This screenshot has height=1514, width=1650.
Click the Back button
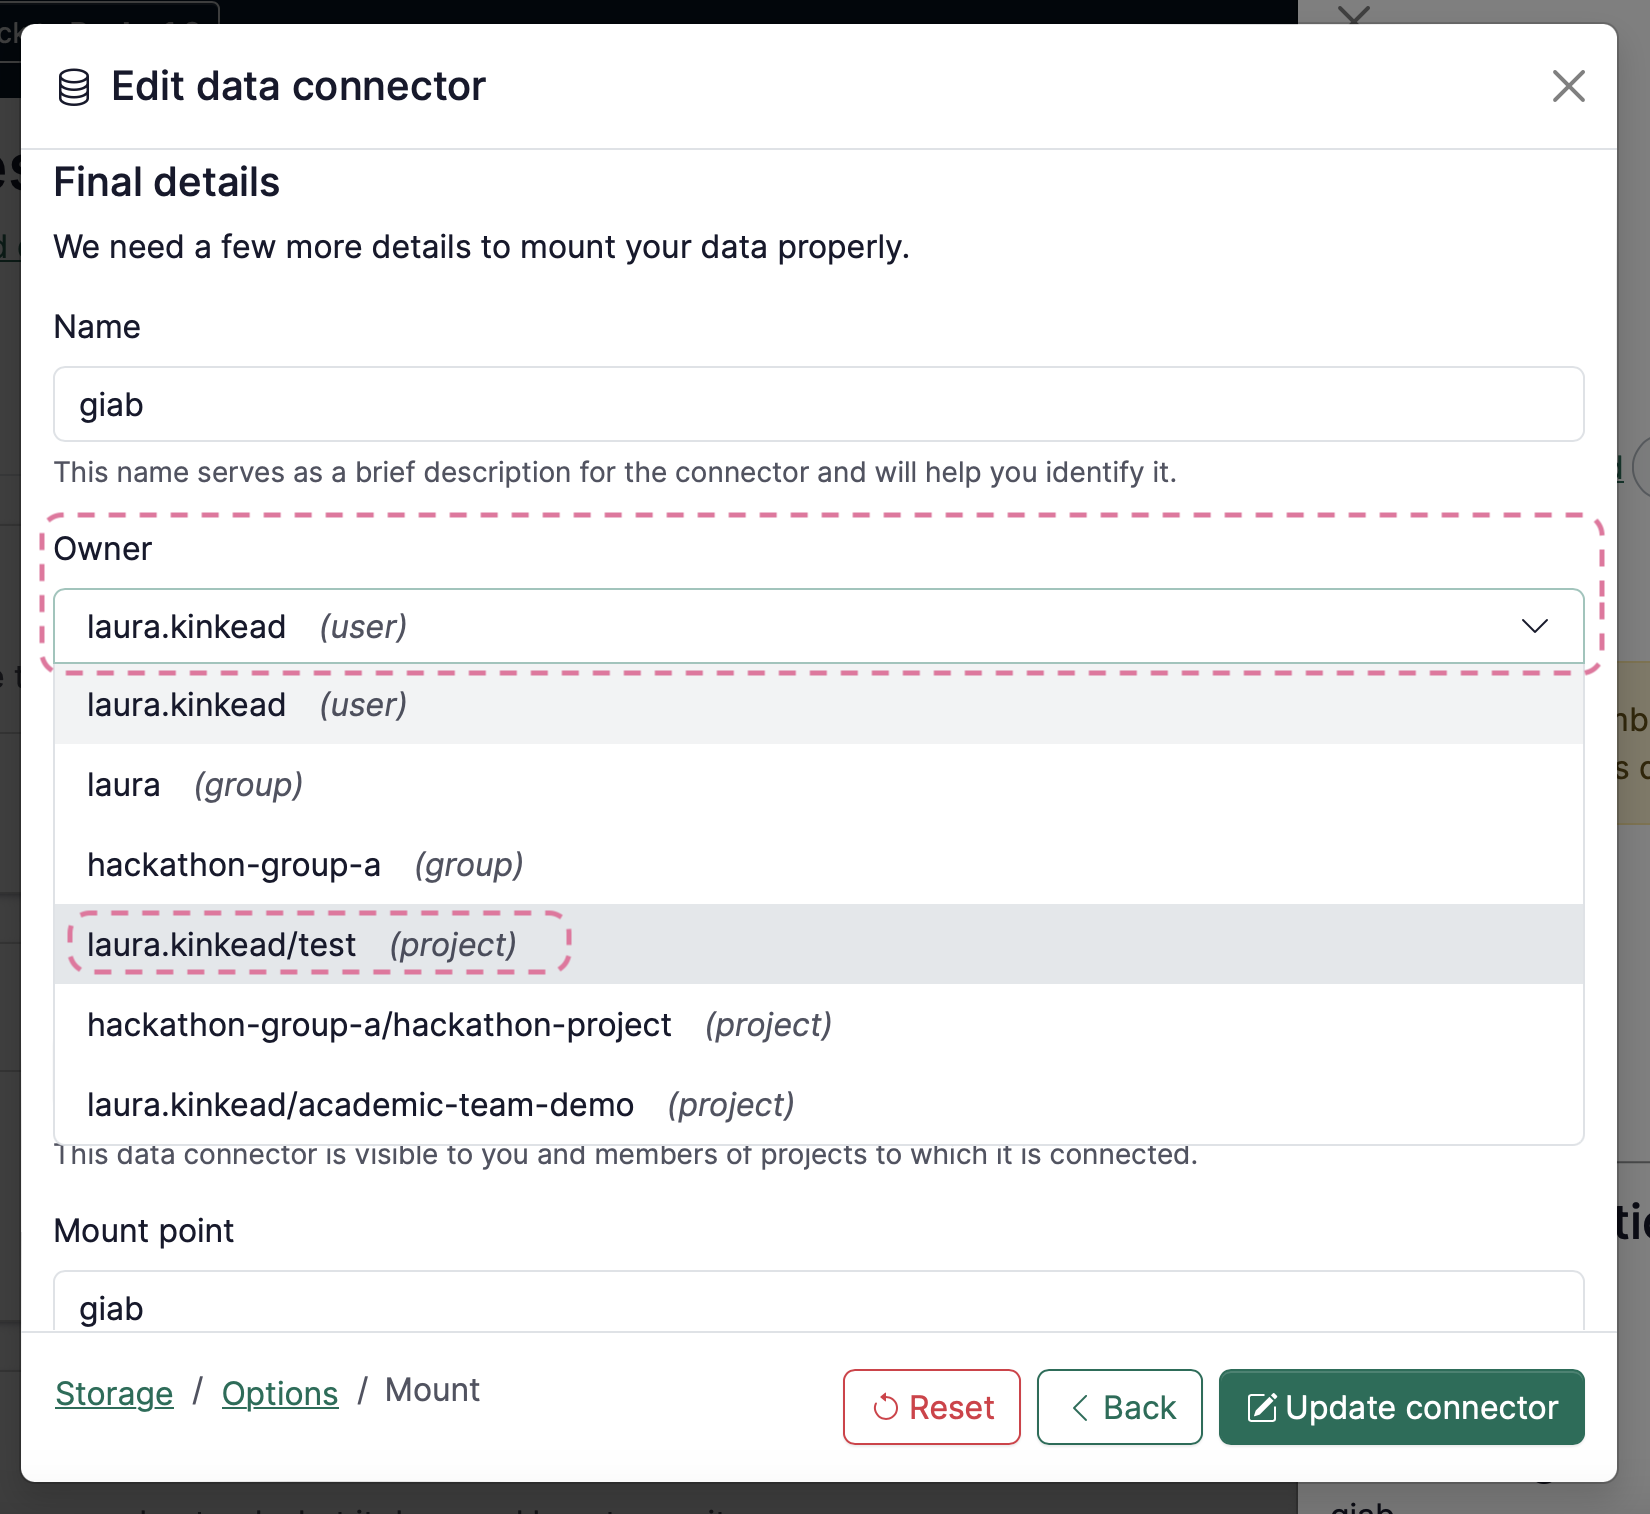1120,1407
